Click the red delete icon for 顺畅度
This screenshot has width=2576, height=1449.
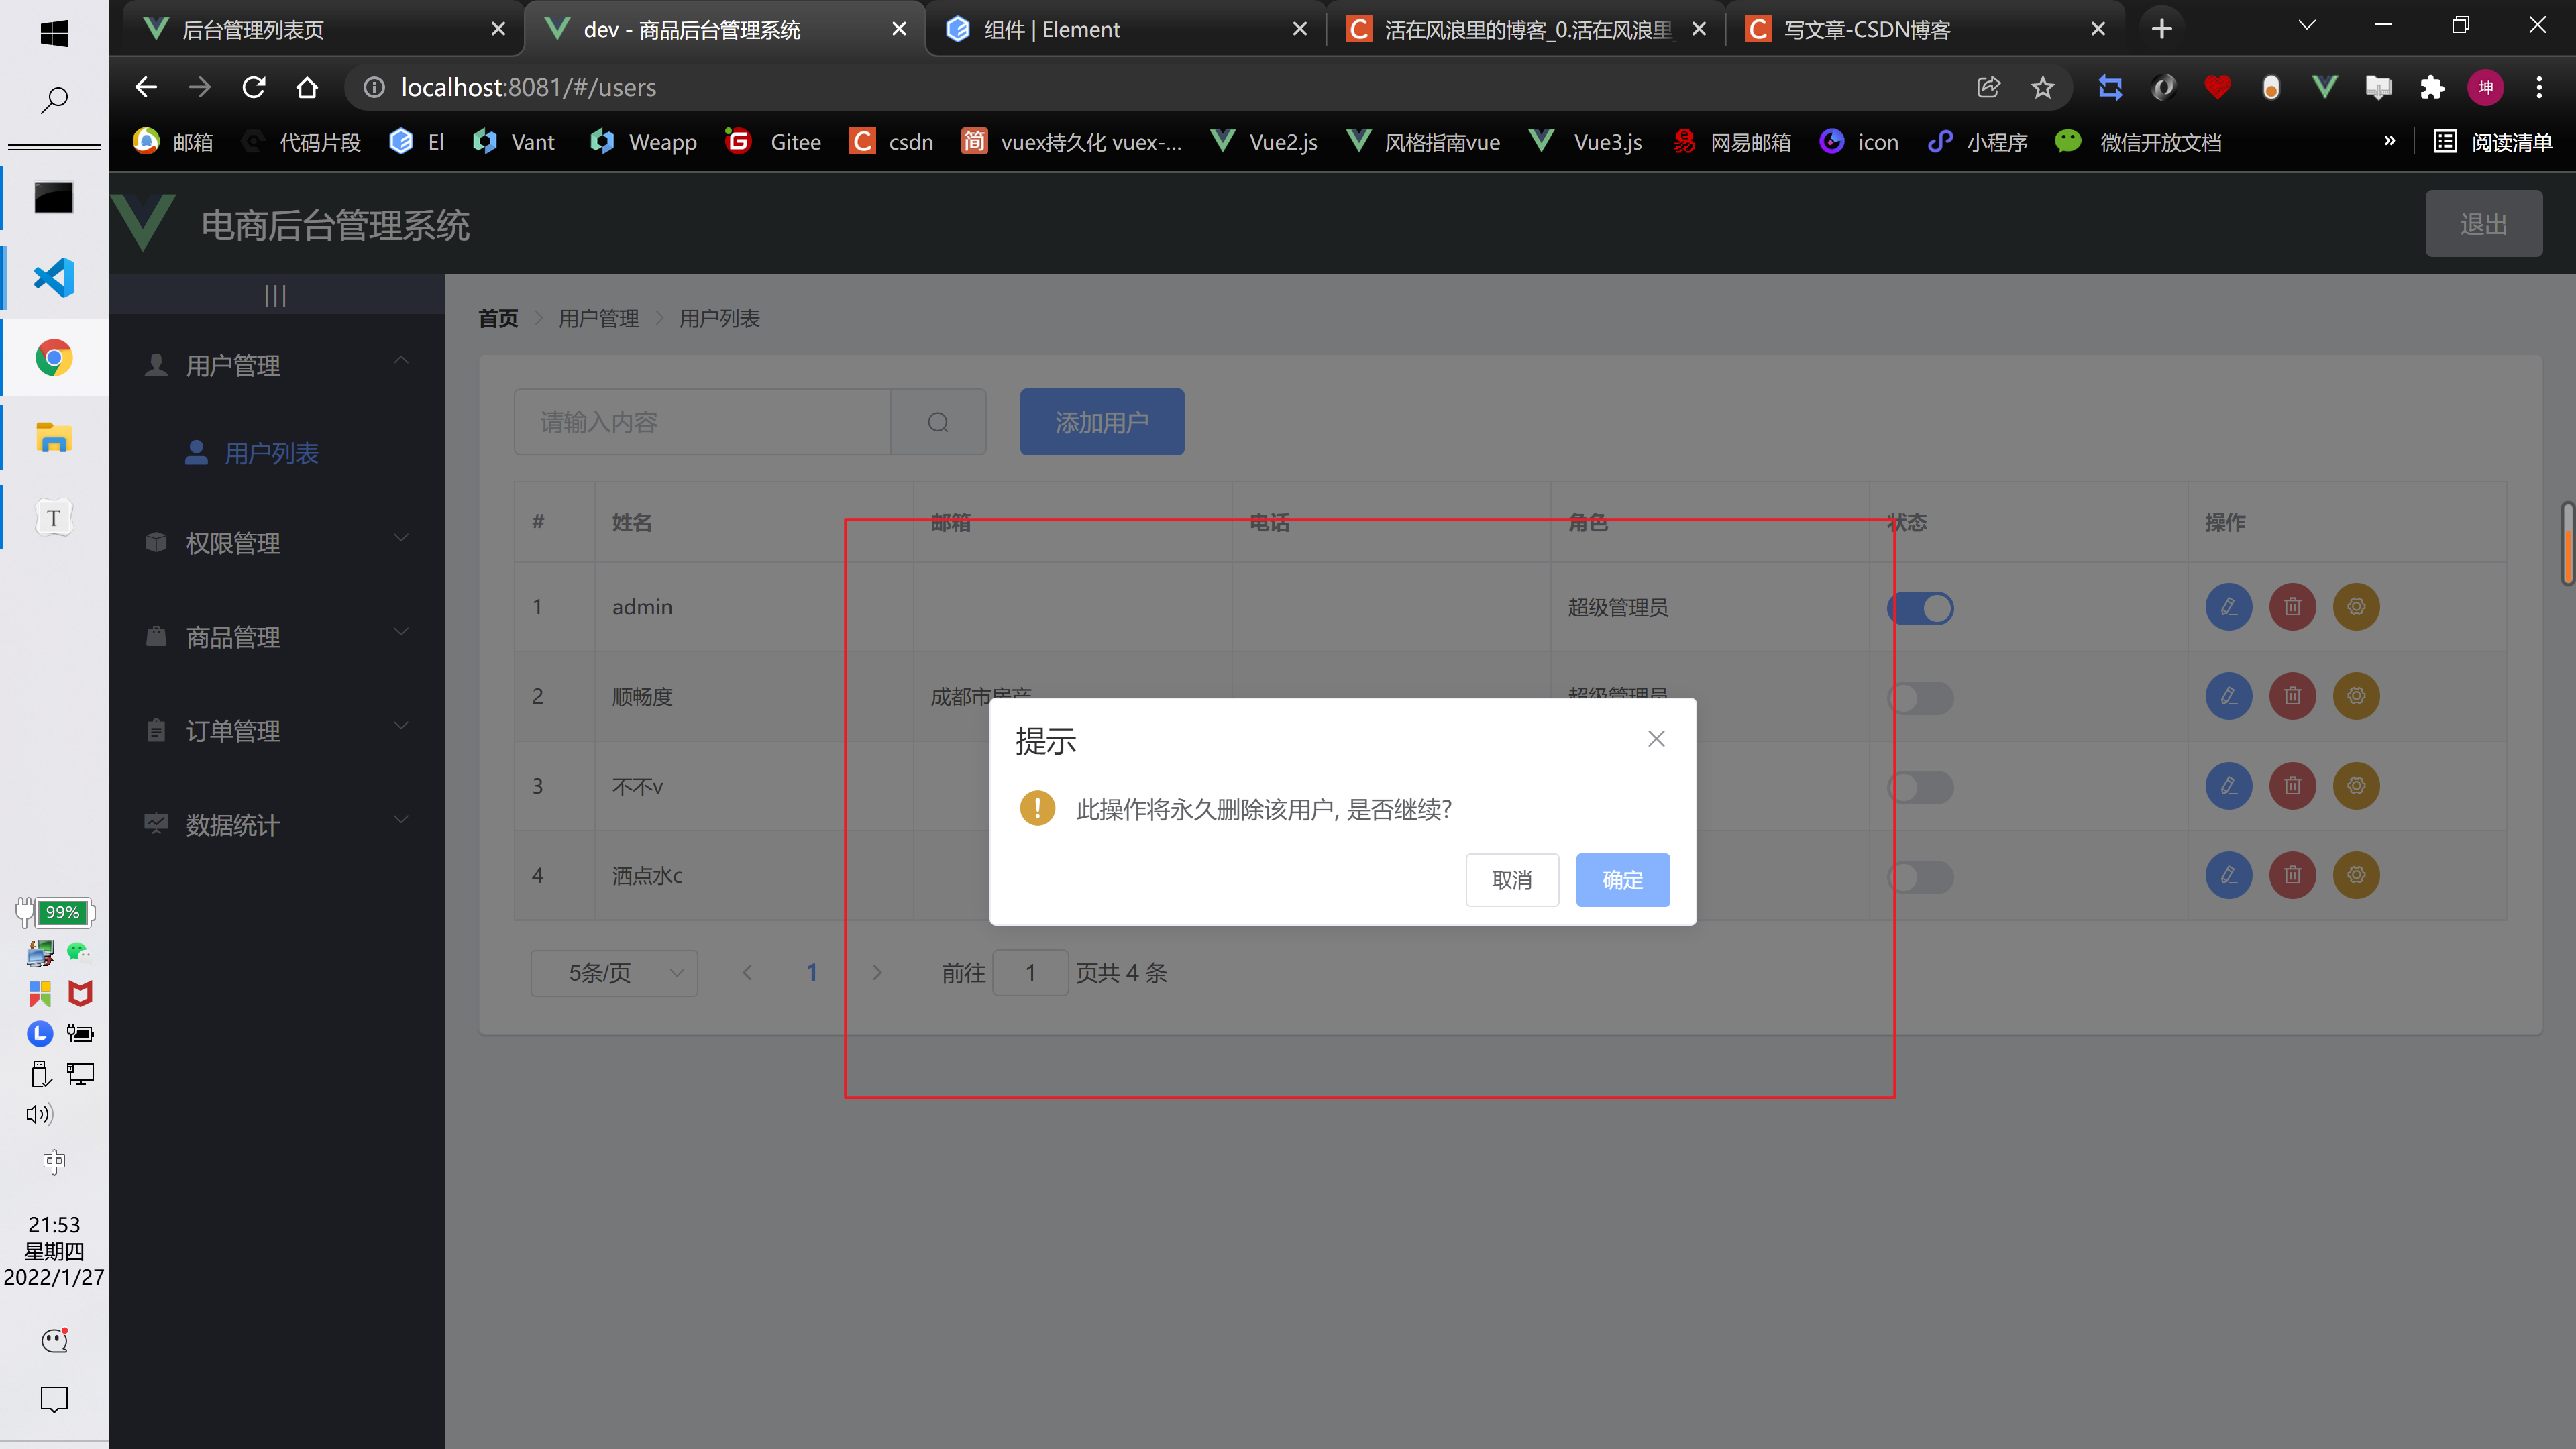coord(2292,696)
